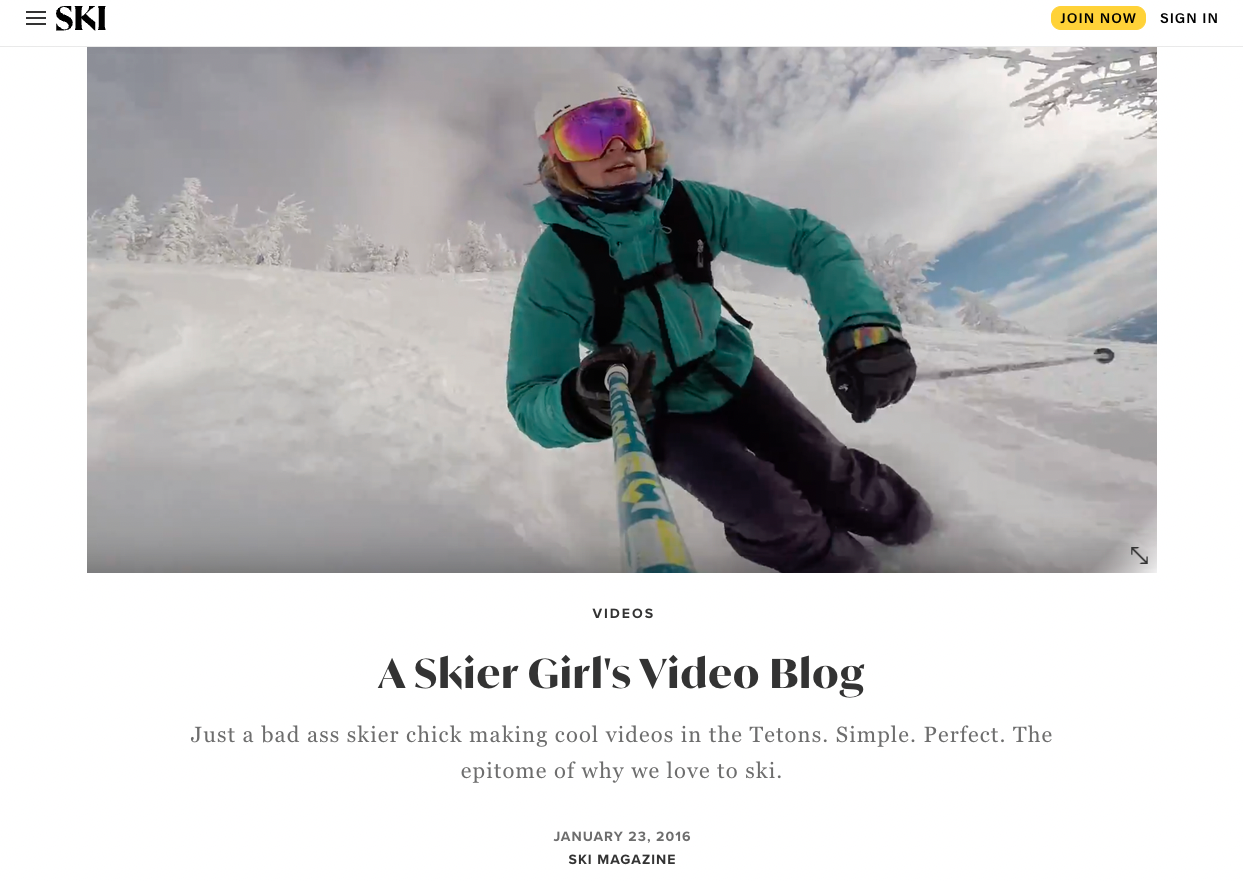Open the SIGN IN link

point(1189,18)
